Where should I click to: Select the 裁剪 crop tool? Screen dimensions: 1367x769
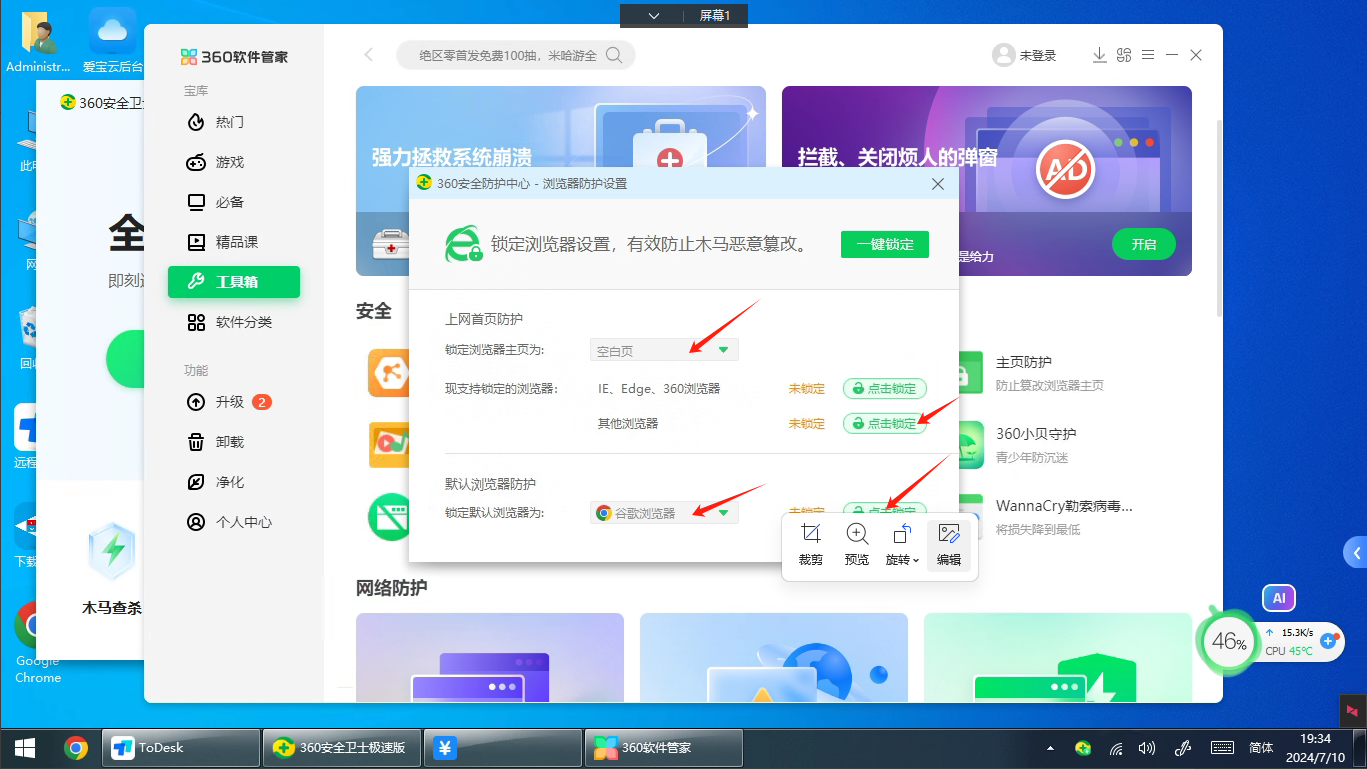811,544
